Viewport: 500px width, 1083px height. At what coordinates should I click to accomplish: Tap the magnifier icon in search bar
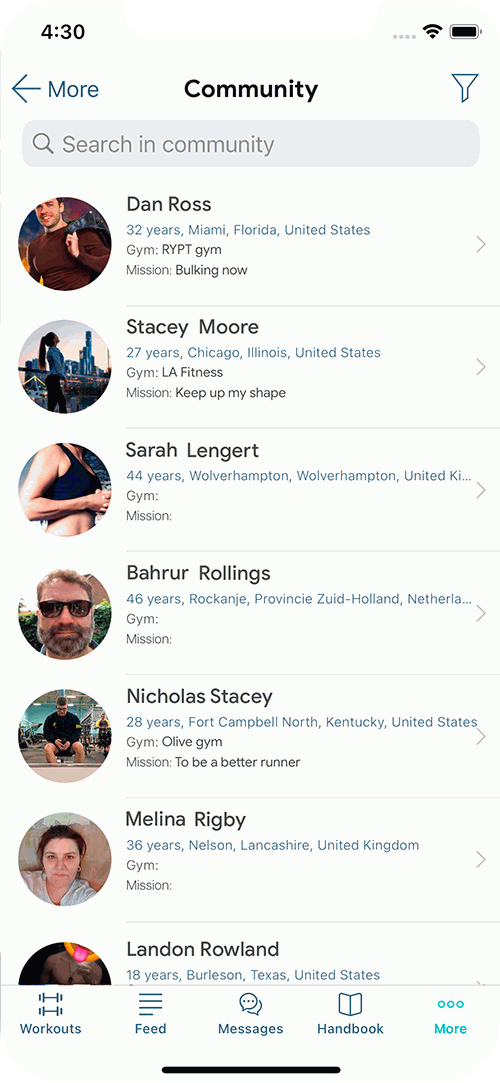(x=43, y=143)
